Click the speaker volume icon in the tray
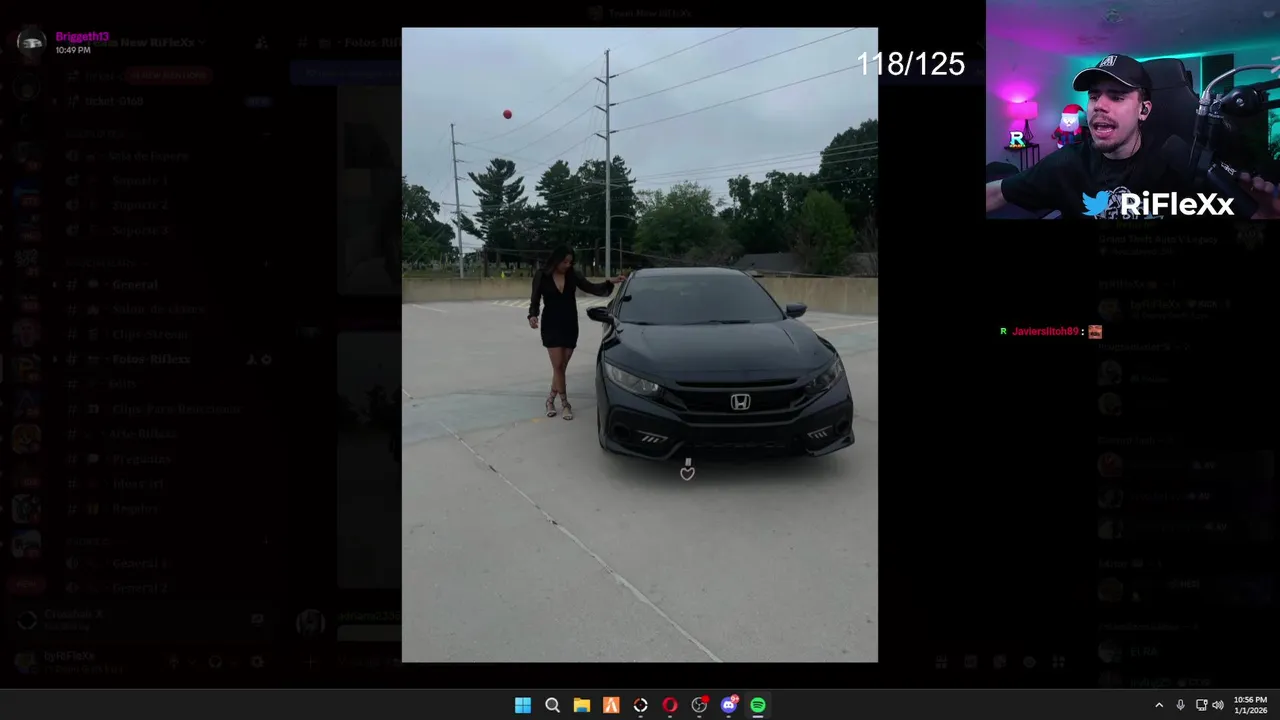Screen dimensions: 1280x720 [x=1217, y=705]
